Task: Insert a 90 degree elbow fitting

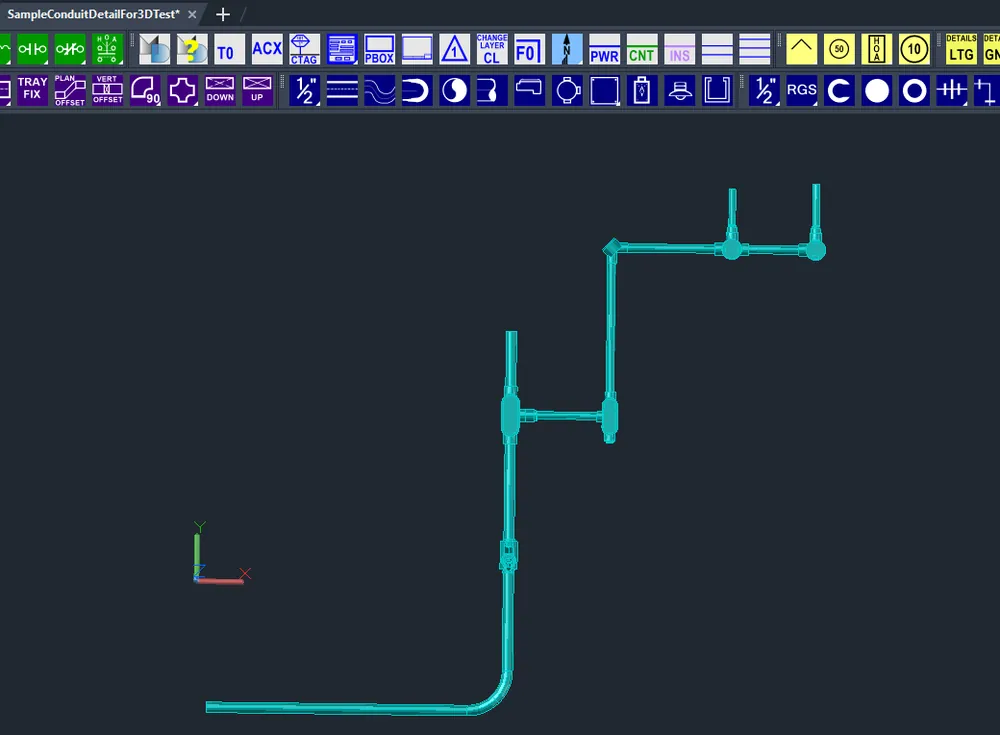Action: (x=145, y=90)
